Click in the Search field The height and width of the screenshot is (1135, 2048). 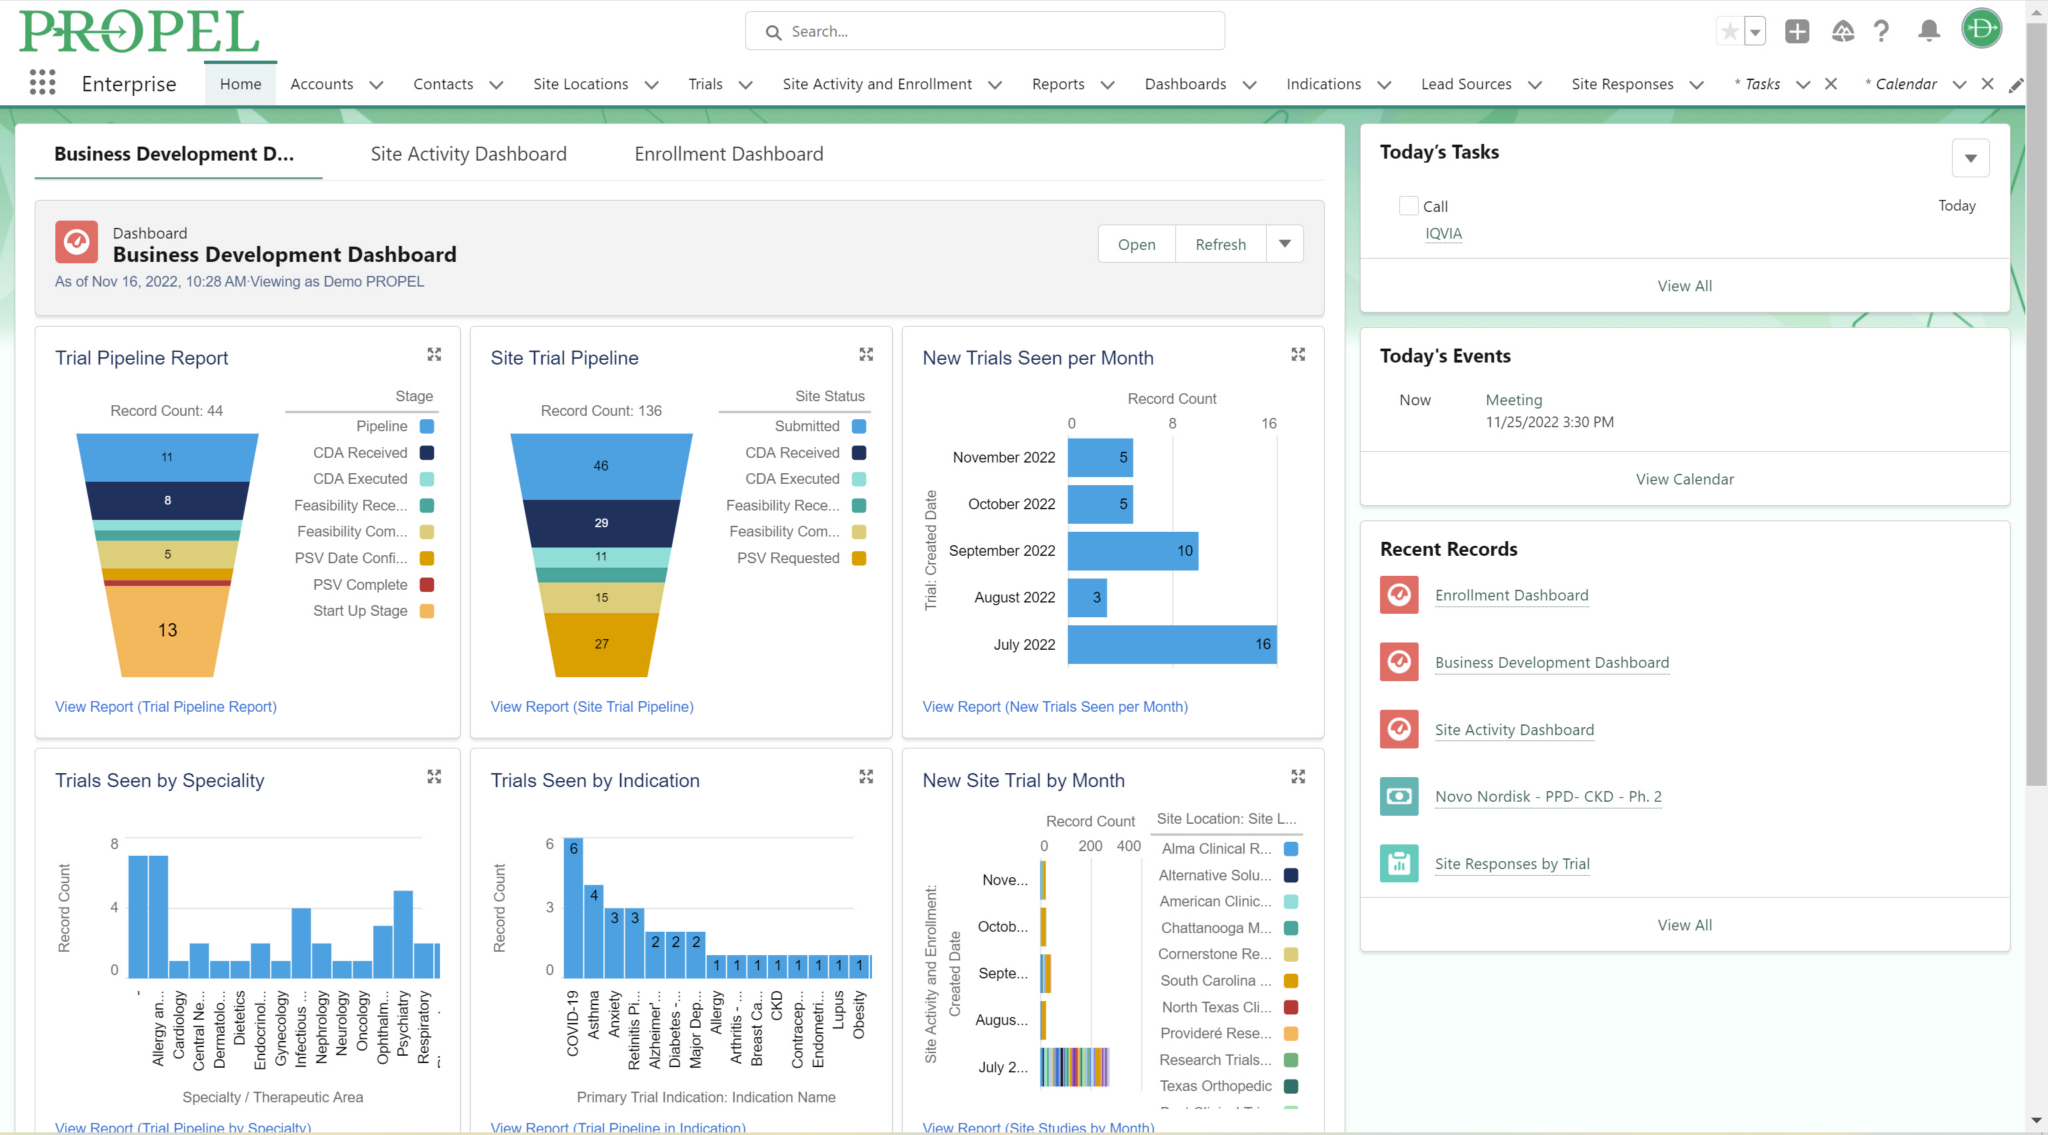tap(985, 31)
